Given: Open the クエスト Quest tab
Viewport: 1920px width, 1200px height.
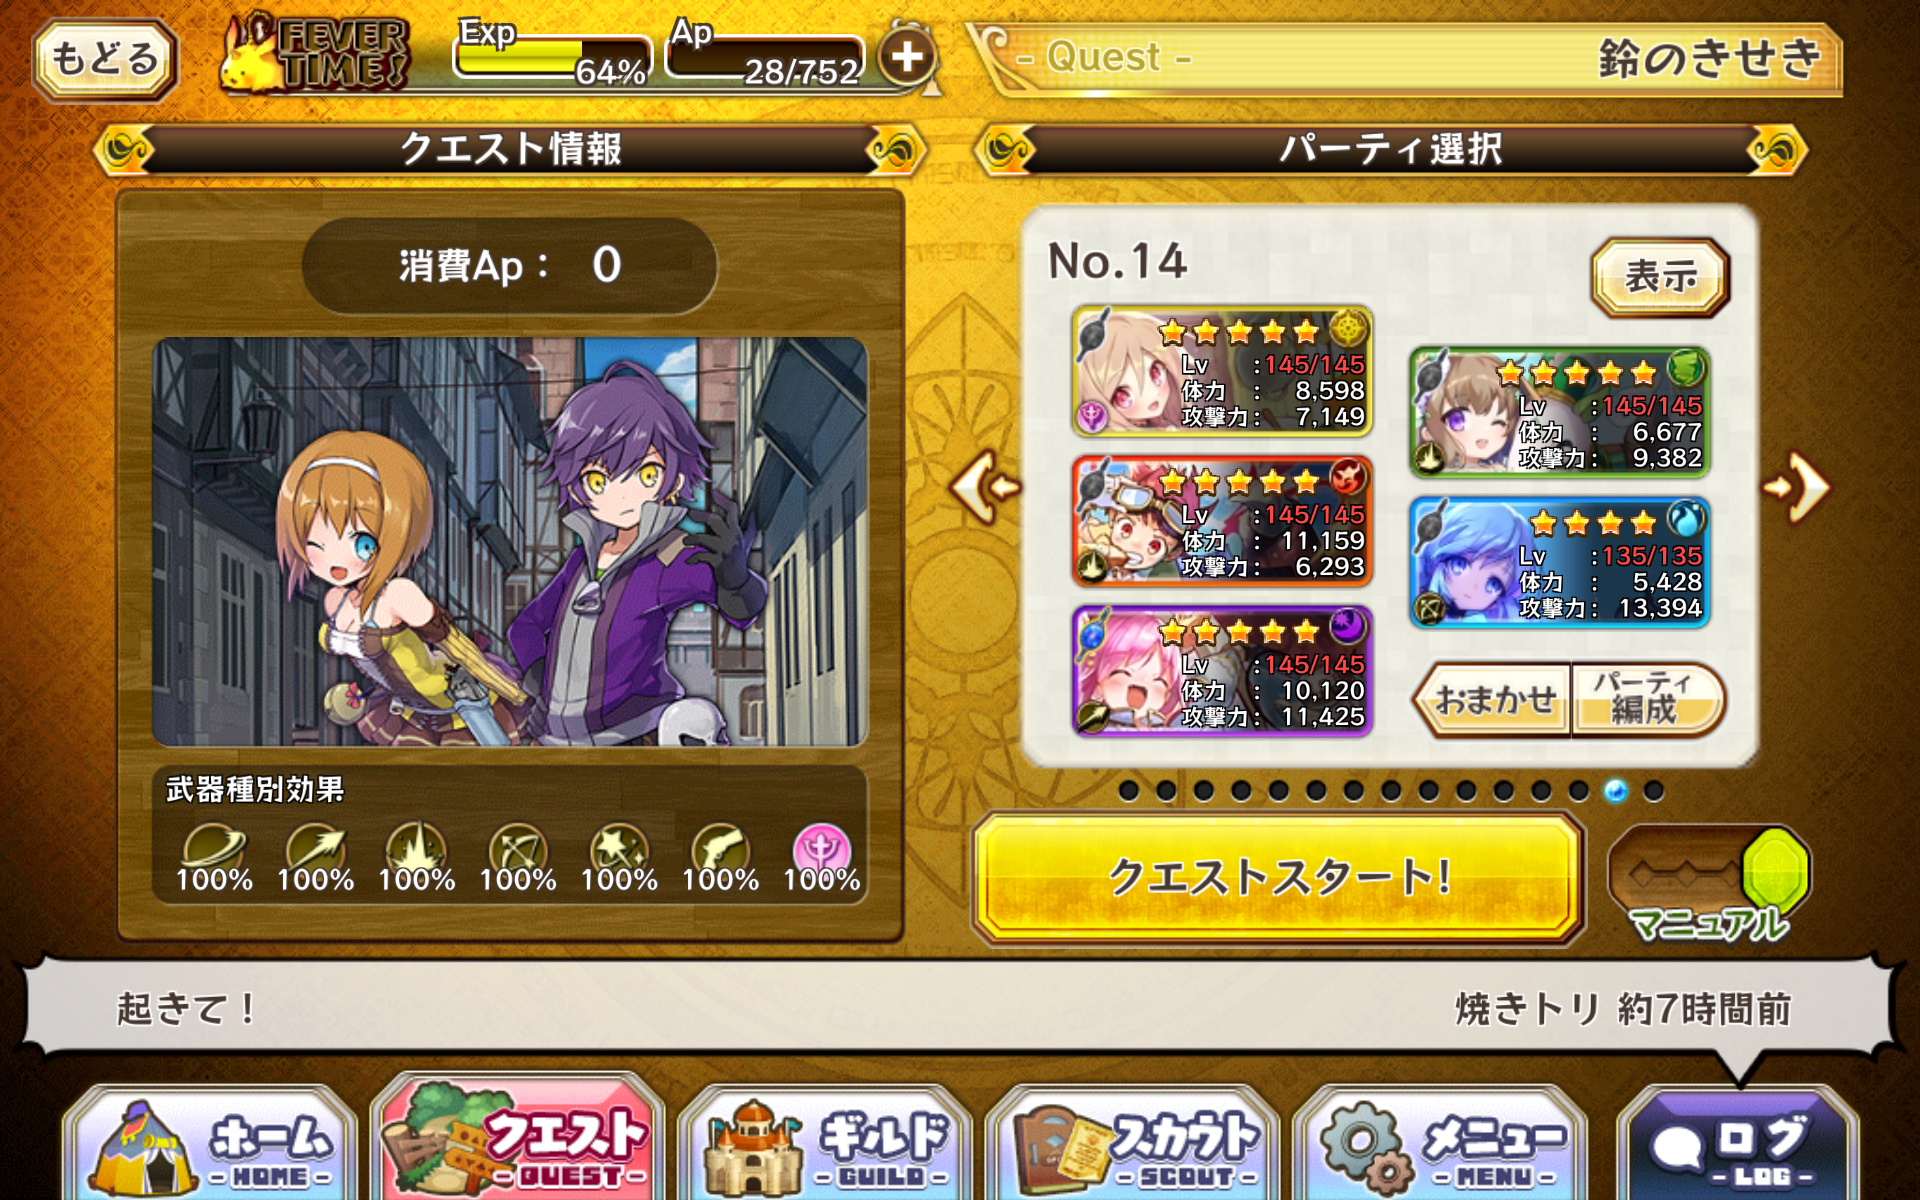Looking at the screenshot, I should 518,1140.
